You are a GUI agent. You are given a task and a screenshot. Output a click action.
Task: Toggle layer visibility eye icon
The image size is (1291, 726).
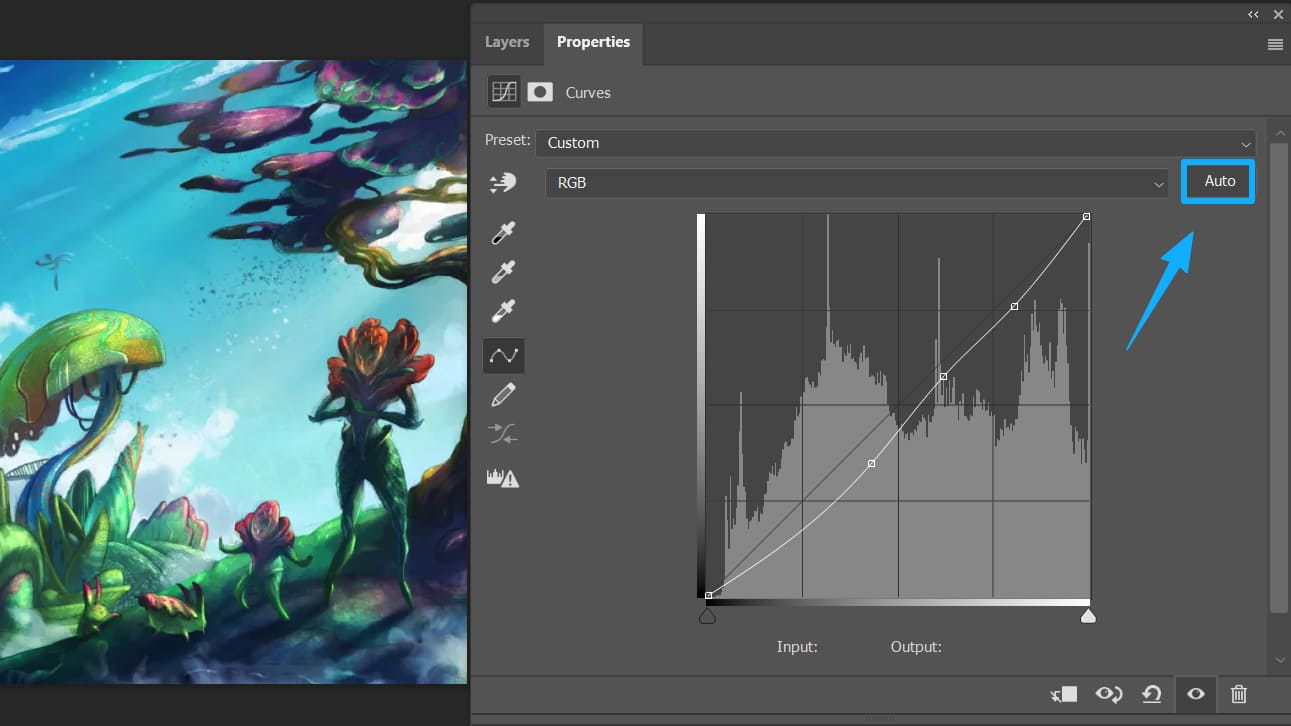click(x=1196, y=694)
